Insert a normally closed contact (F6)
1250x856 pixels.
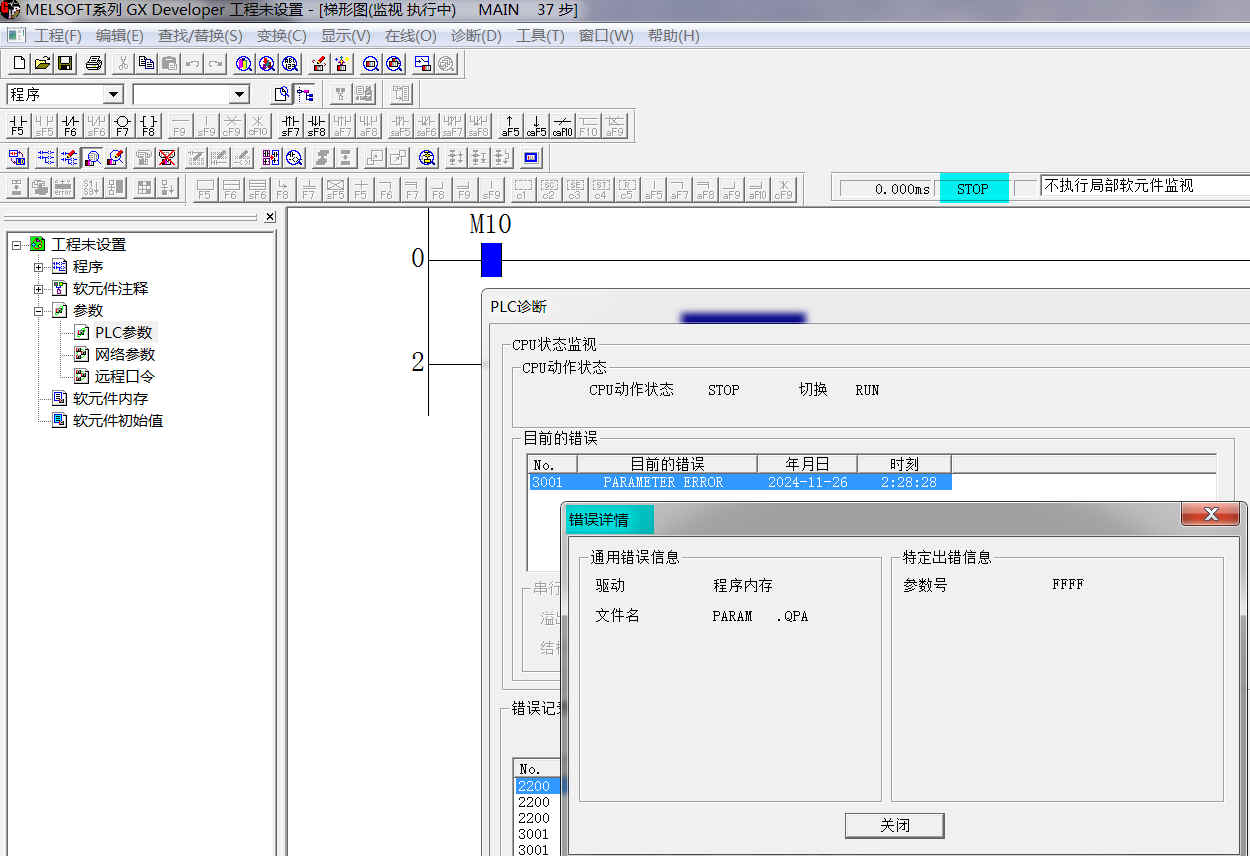70,126
